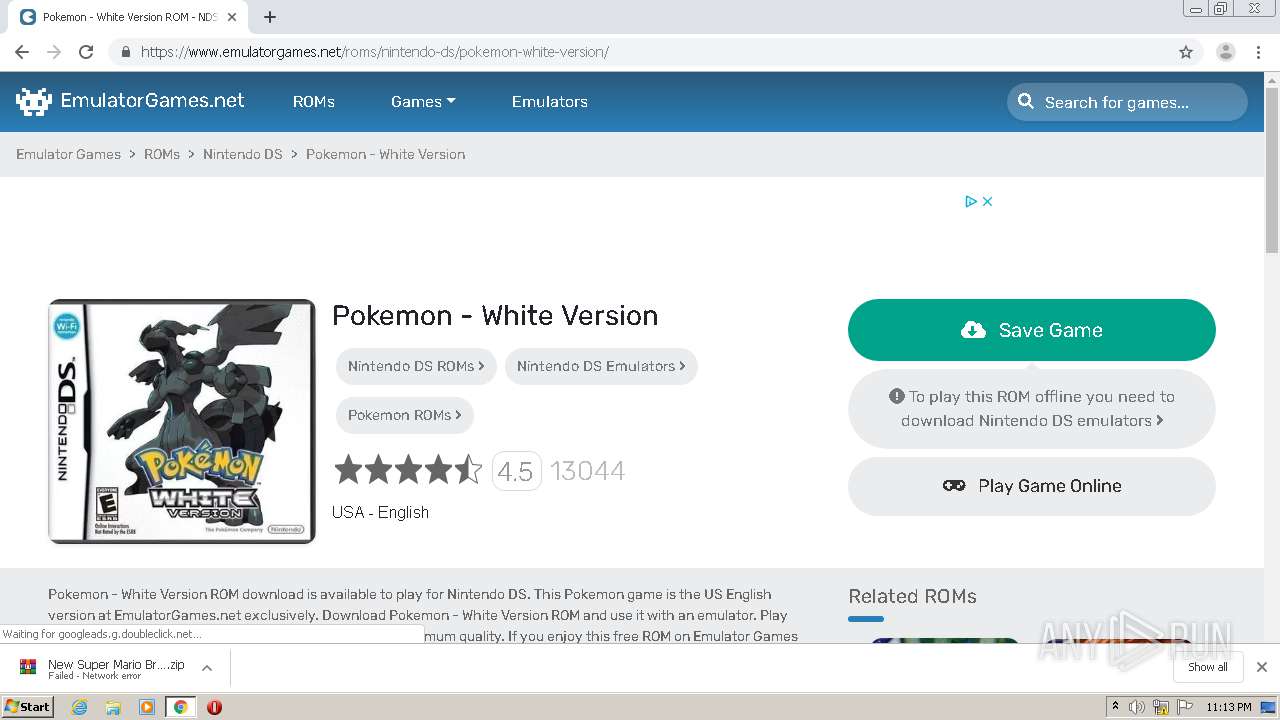
Task: Click the 4.5 rating score box
Action: [x=516, y=471]
